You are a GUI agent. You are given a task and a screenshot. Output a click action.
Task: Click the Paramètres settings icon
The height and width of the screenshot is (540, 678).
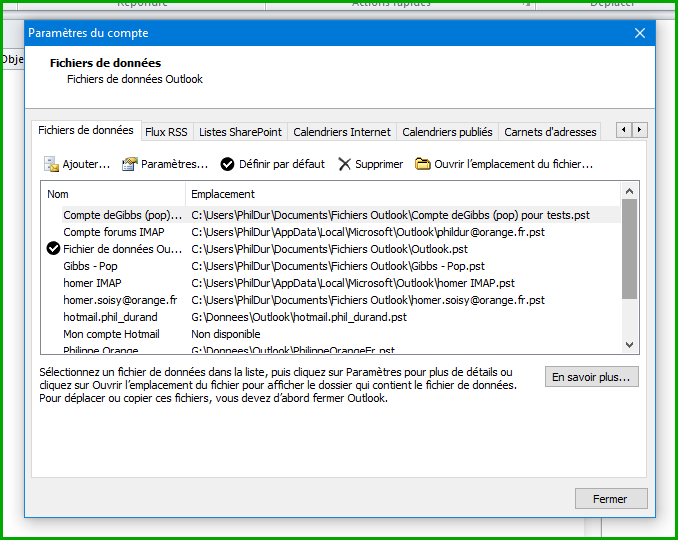(x=129, y=164)
